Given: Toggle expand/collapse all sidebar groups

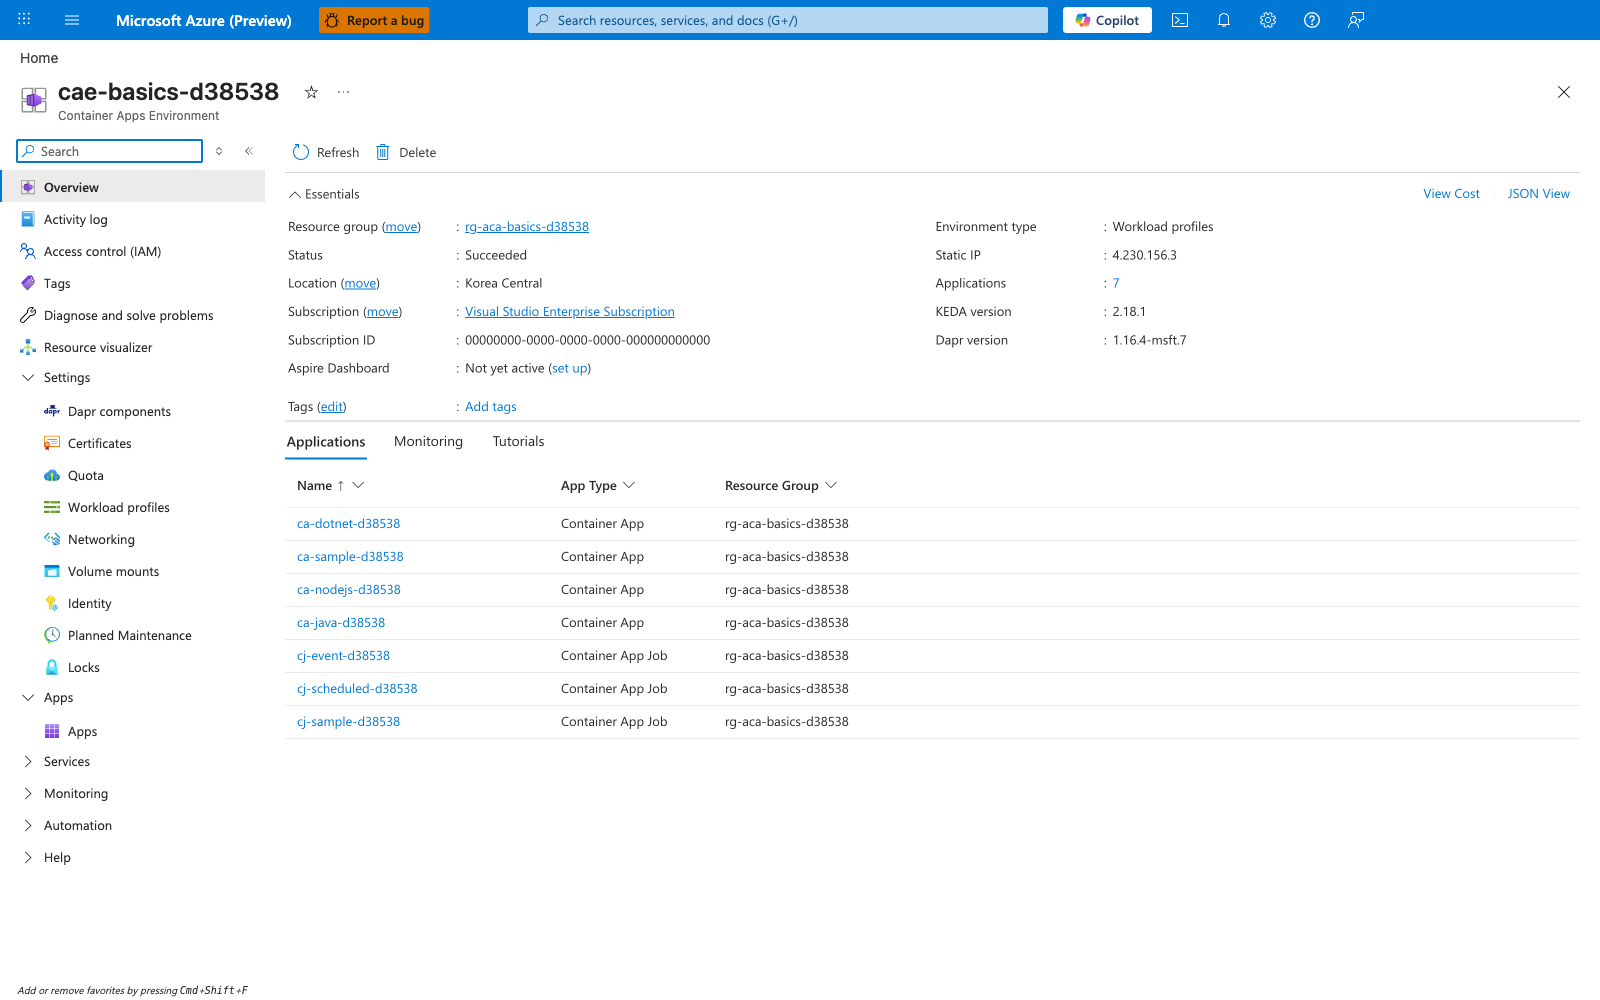Looking at the screenshot, I should click(219, 151).
